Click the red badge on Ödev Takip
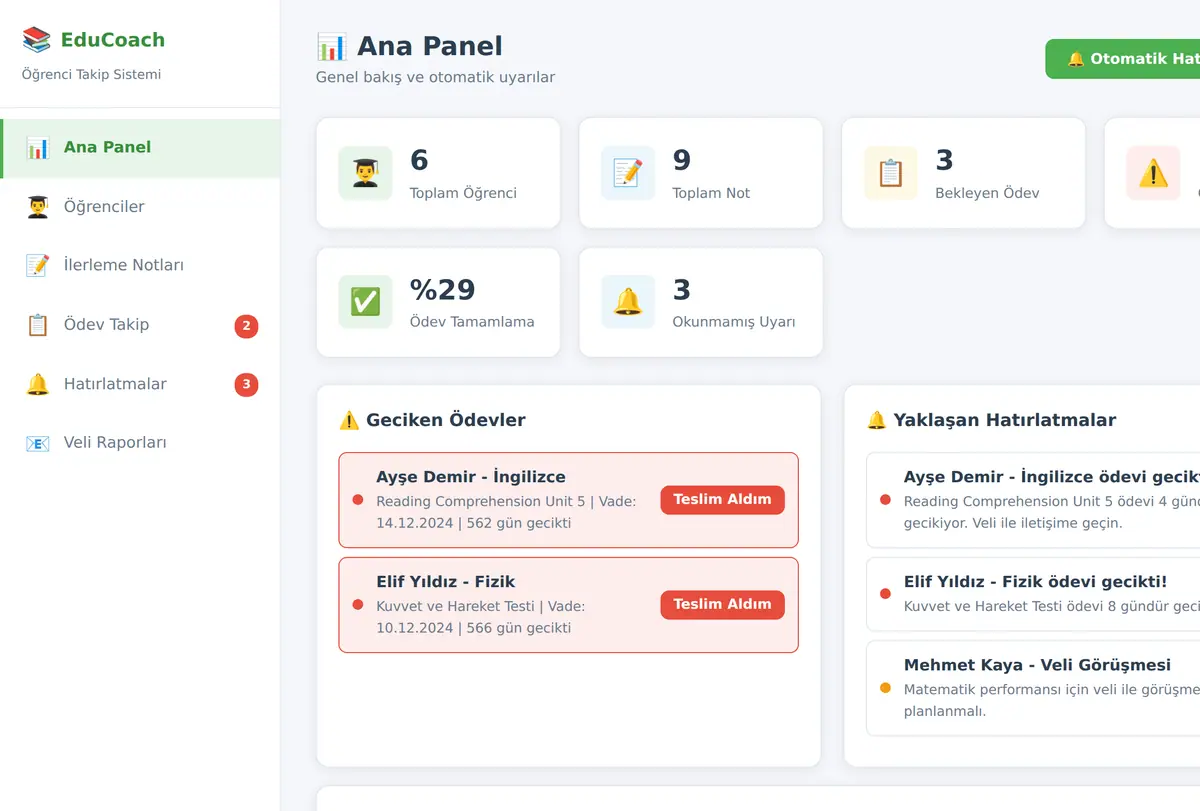 247,326
